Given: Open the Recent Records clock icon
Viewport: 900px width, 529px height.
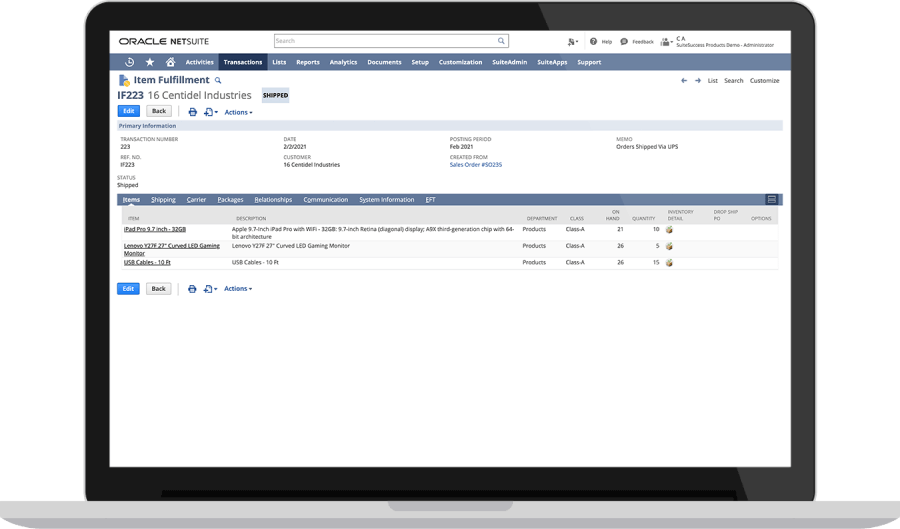Looking at the screenshot, I should pyautogui.click(x=130, y=62).
